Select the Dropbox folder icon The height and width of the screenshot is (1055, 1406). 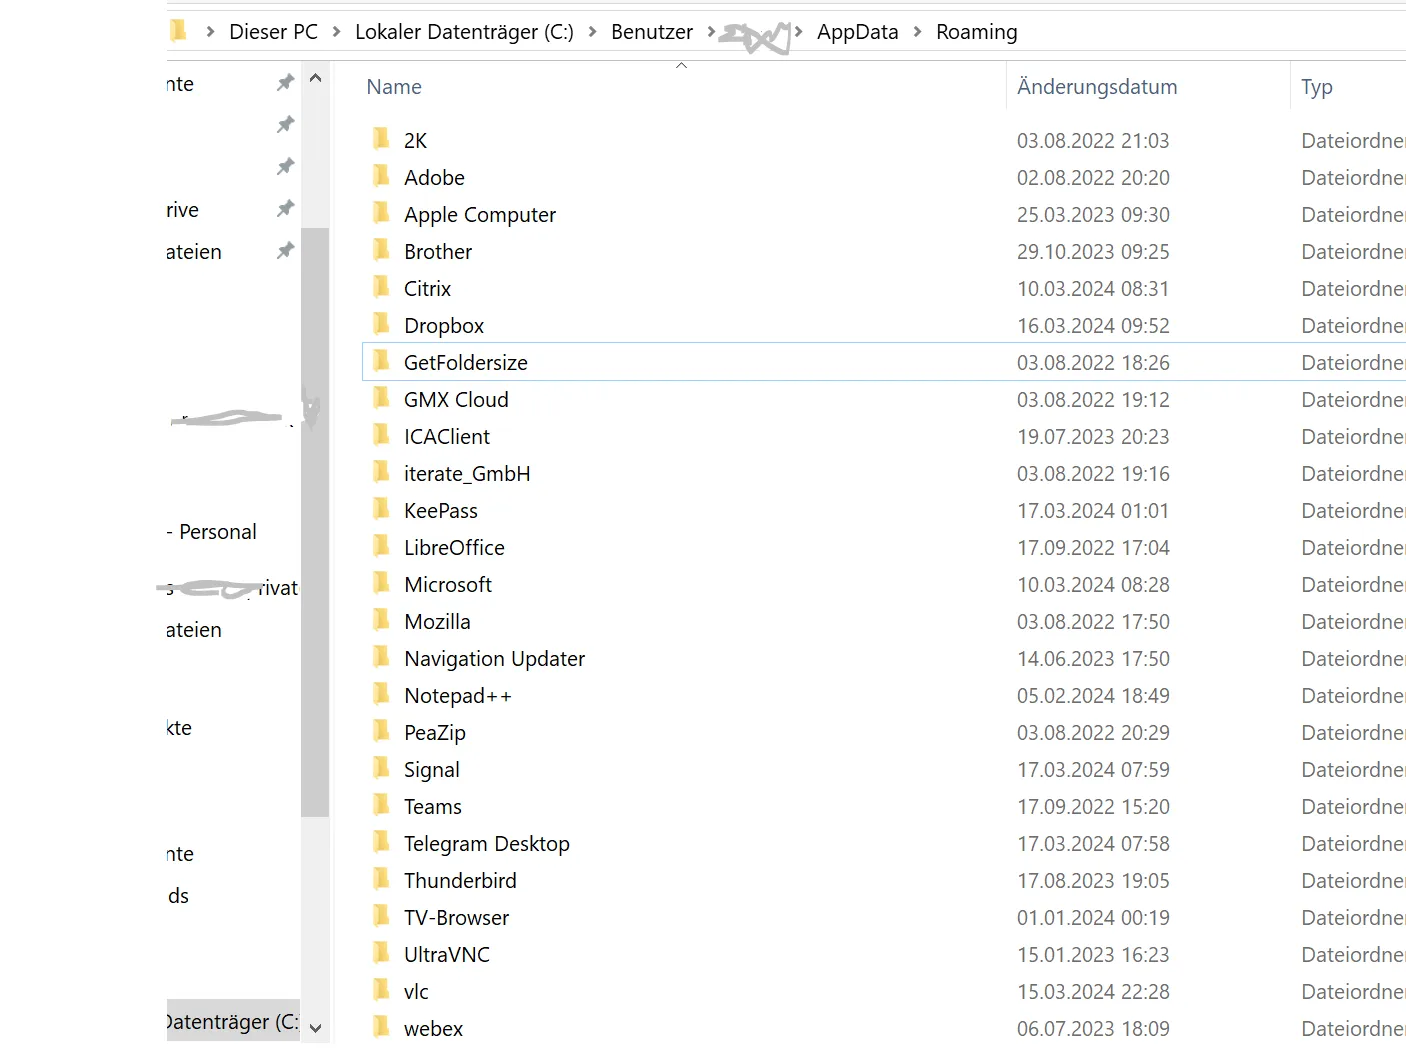tap(381, 325)
